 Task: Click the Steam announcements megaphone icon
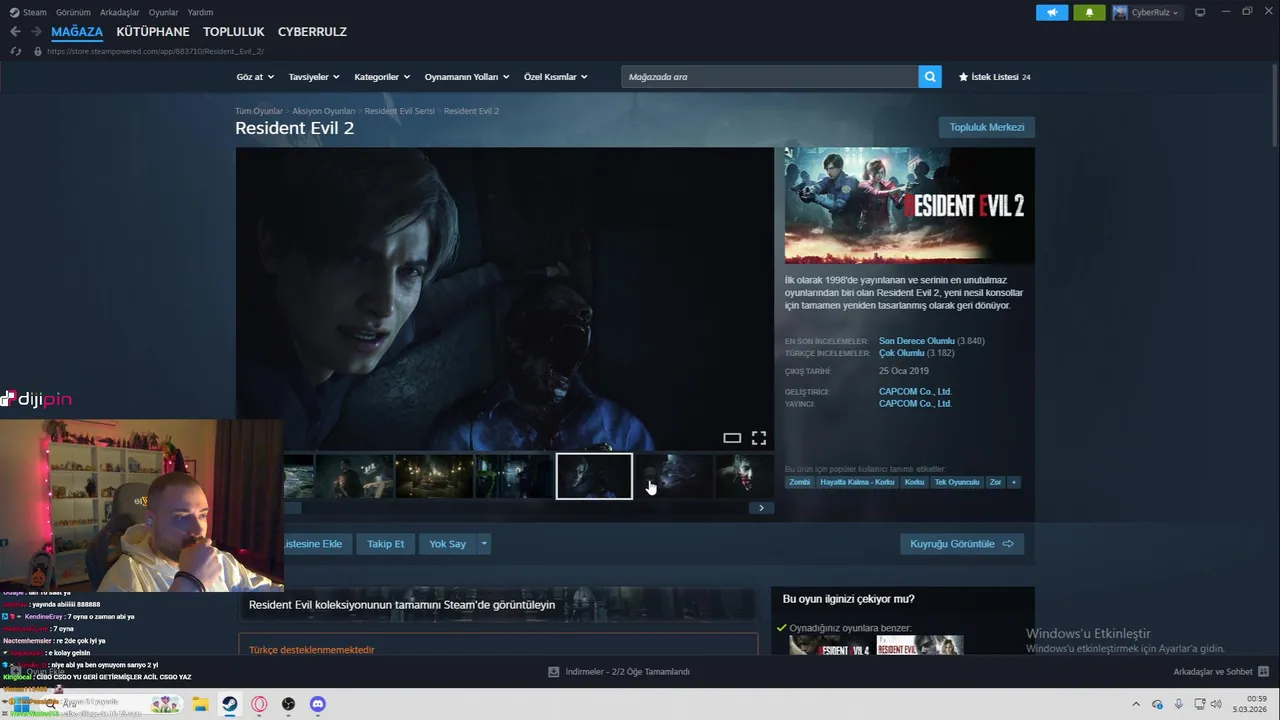1052,12
